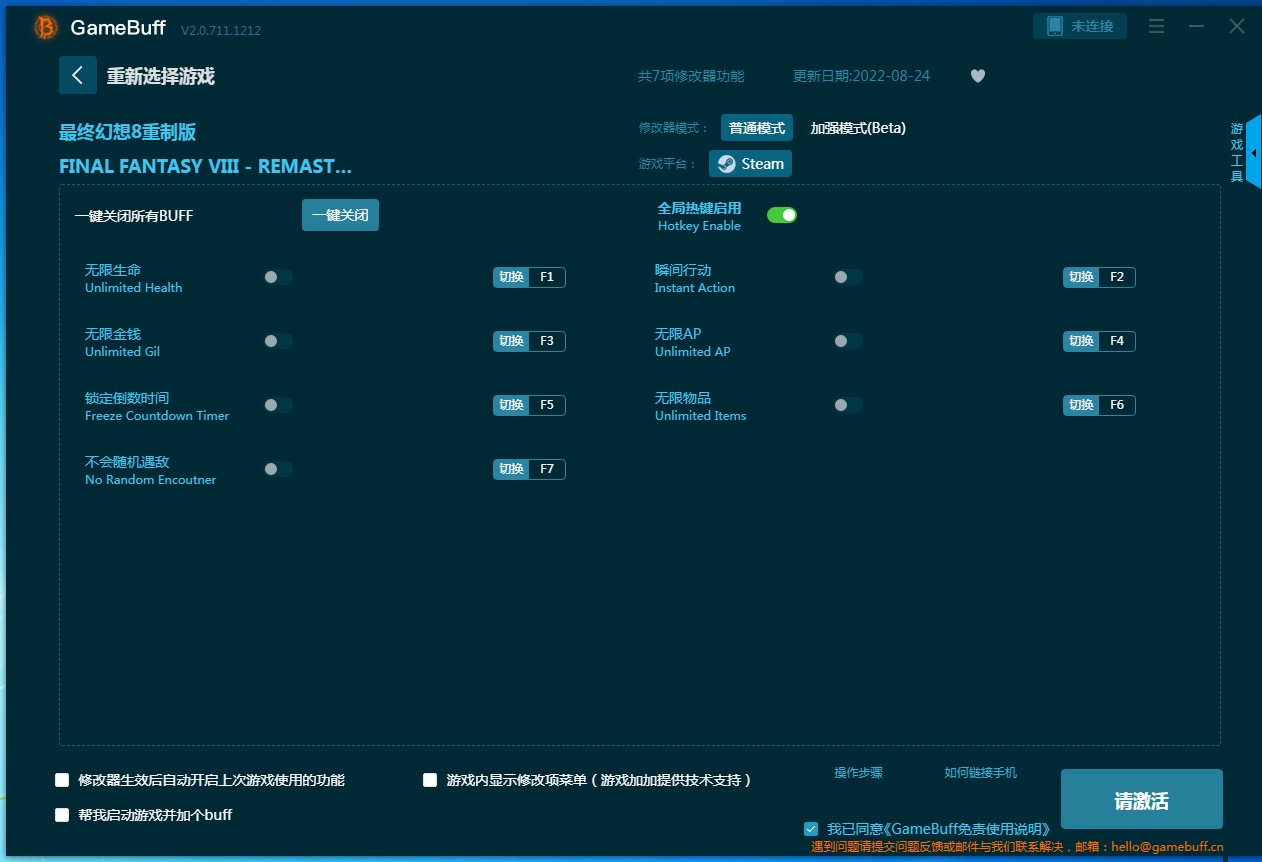Turn on No Random Encounter toggle
Screen dimensions: 1262x862
[x=278, y=469]
